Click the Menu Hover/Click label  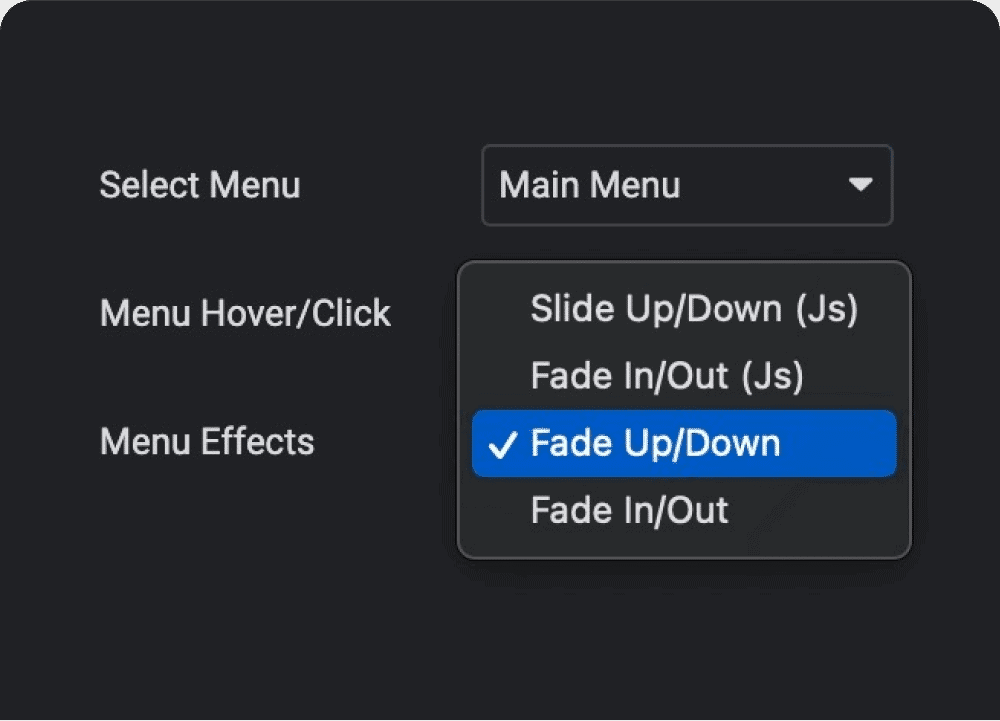click(x=245, y=313)
